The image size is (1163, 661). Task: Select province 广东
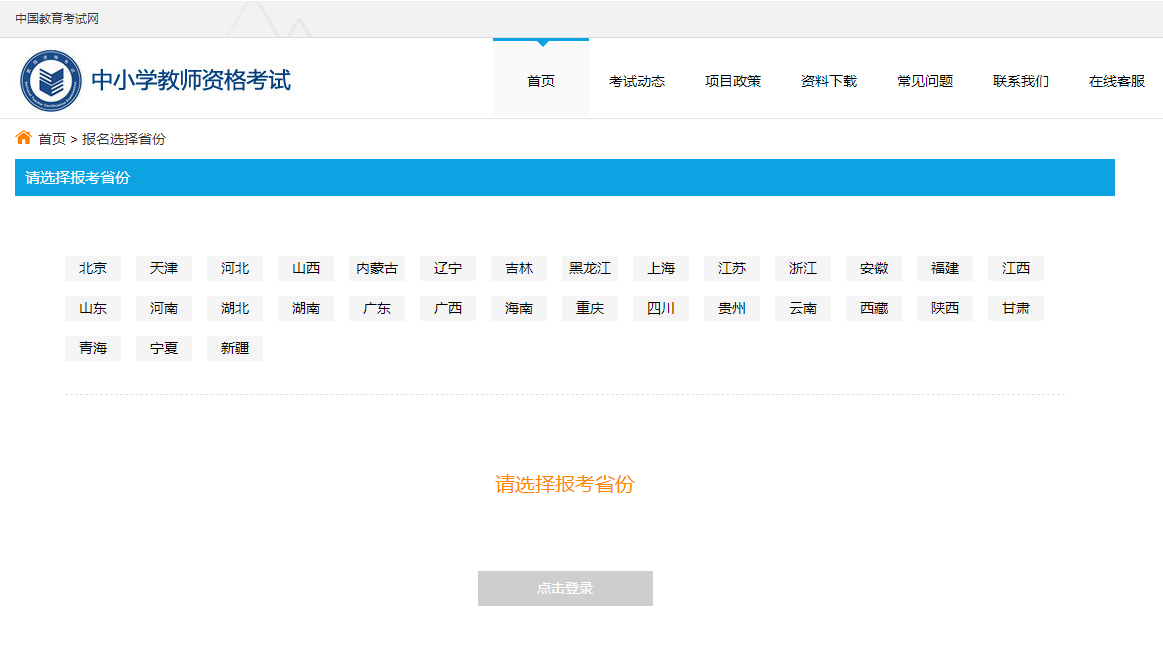pyautogui.click(x=377, y=308)
